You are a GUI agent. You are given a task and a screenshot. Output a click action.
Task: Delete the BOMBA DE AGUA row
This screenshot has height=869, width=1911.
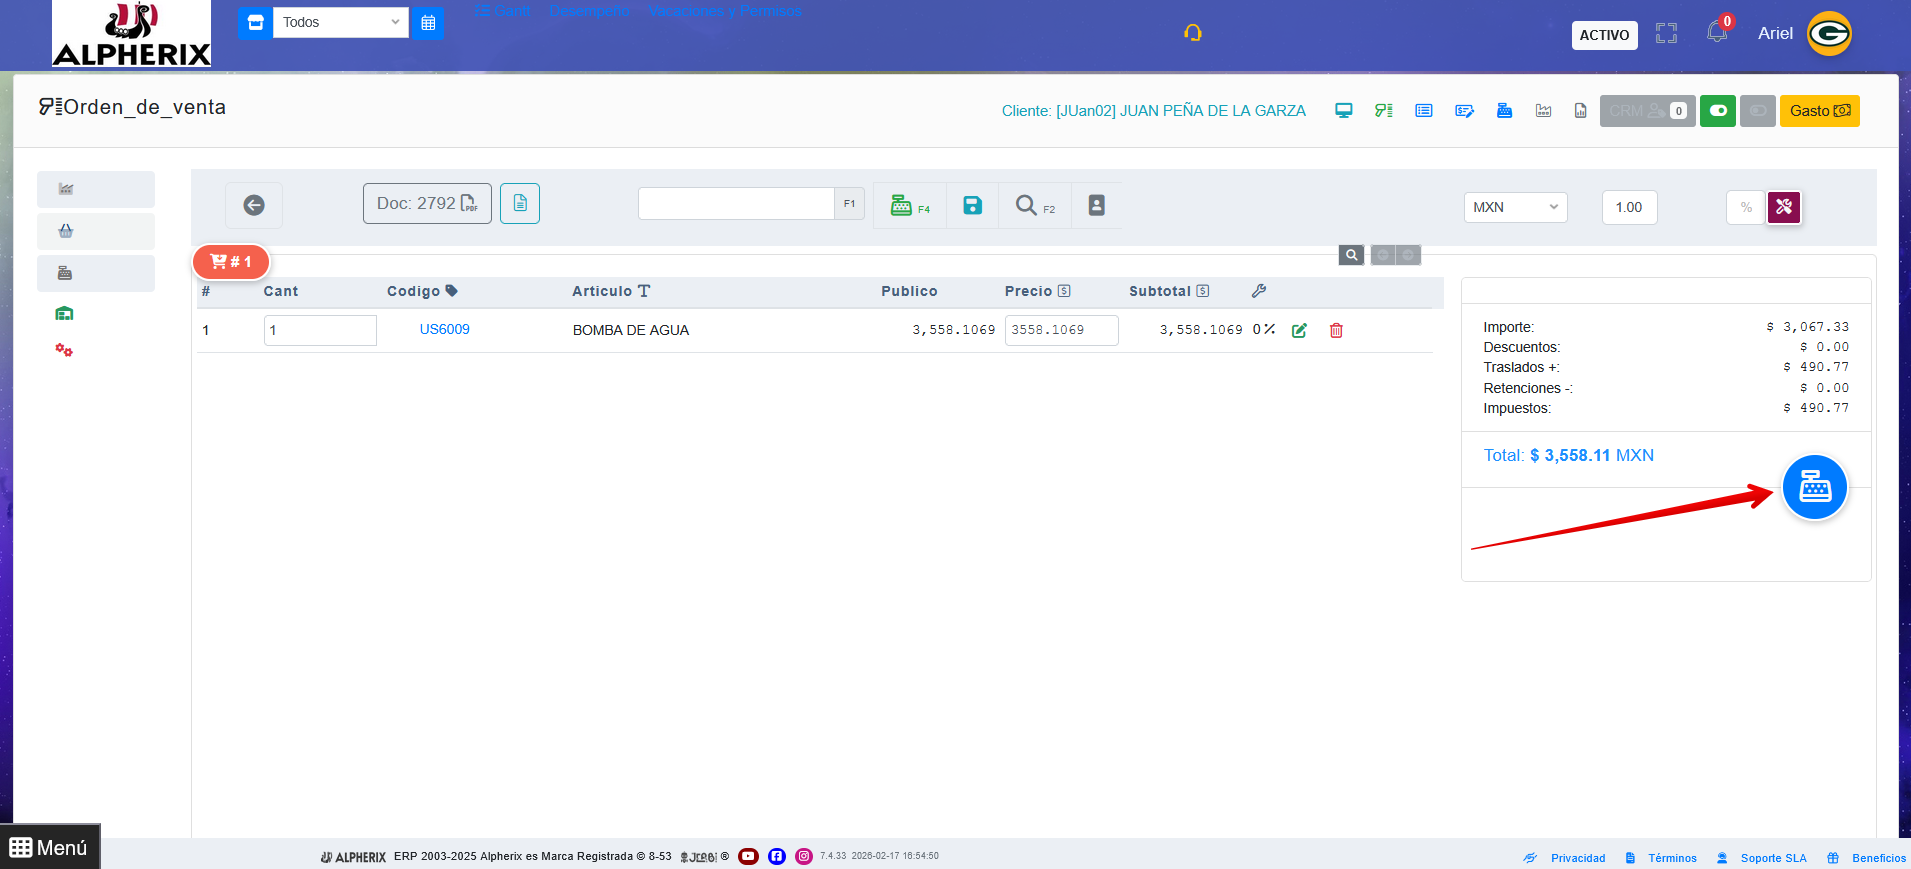(x=1336, y=331)
